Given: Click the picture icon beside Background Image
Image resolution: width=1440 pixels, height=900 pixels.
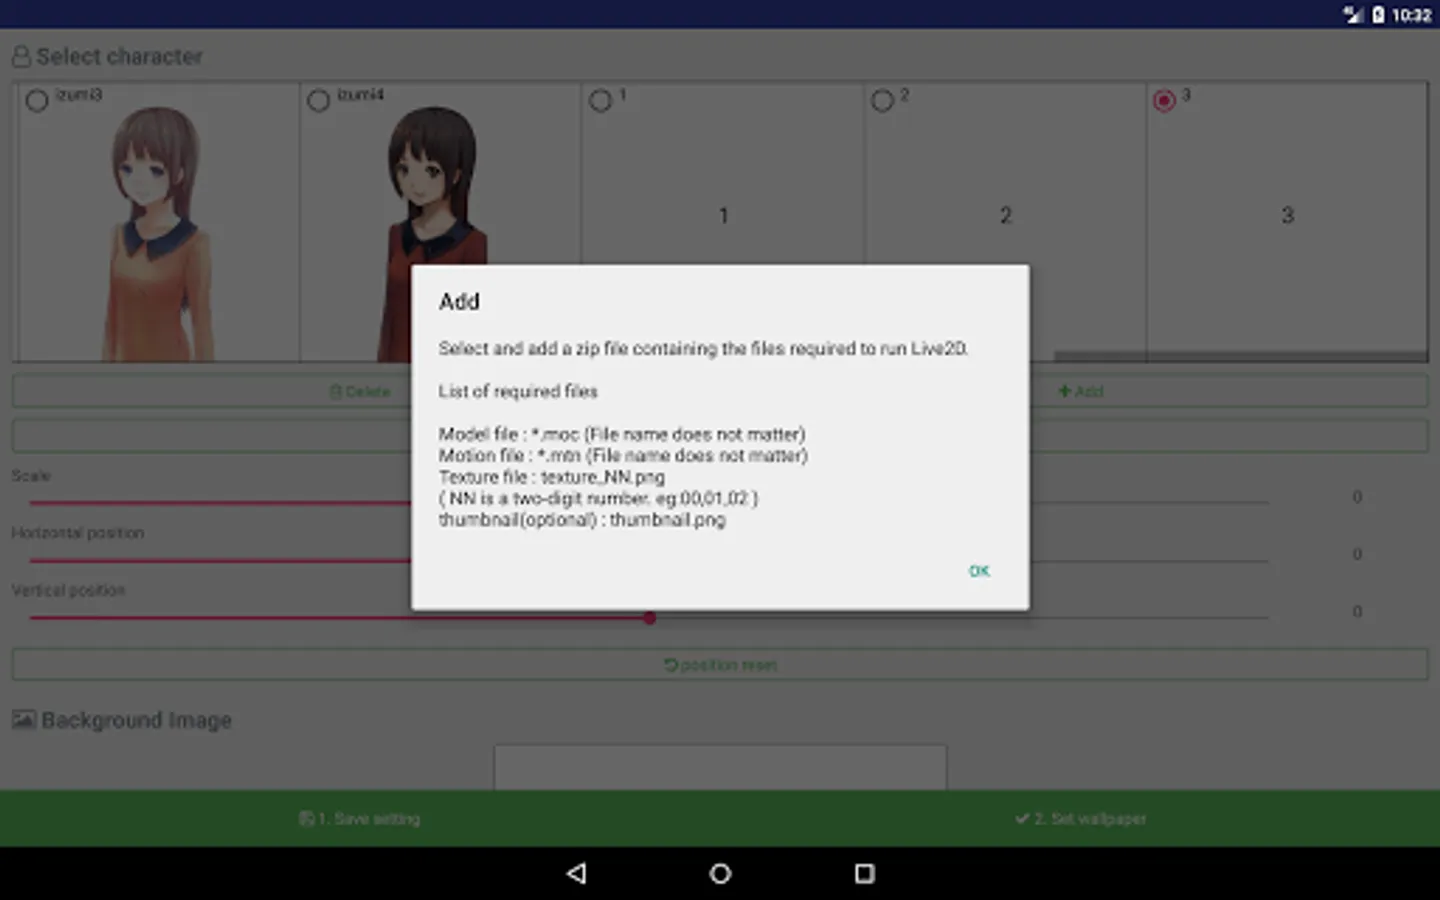Looking at the screenshot, I should (x=24, y=720).
